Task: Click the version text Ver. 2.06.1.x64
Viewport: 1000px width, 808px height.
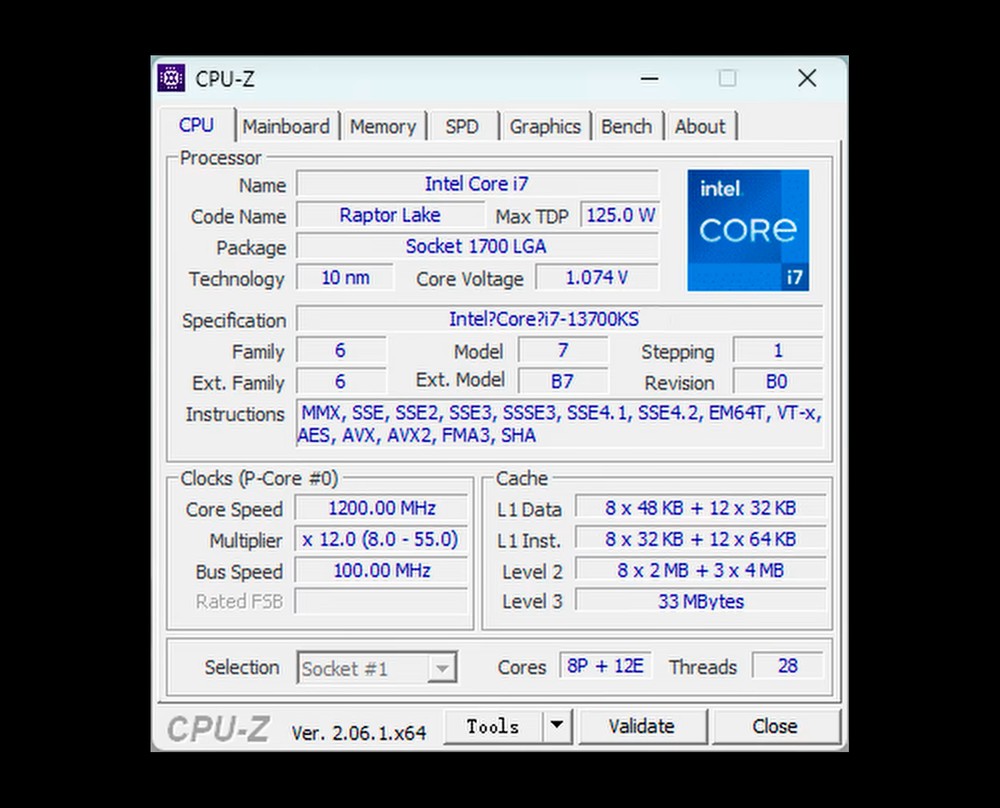Action: tap(358, 733)
